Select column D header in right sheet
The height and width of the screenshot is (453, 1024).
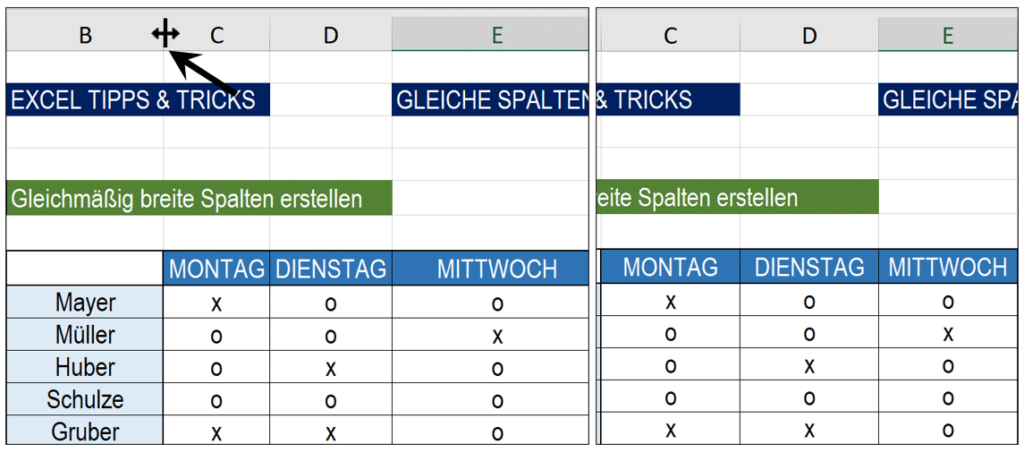809,34
